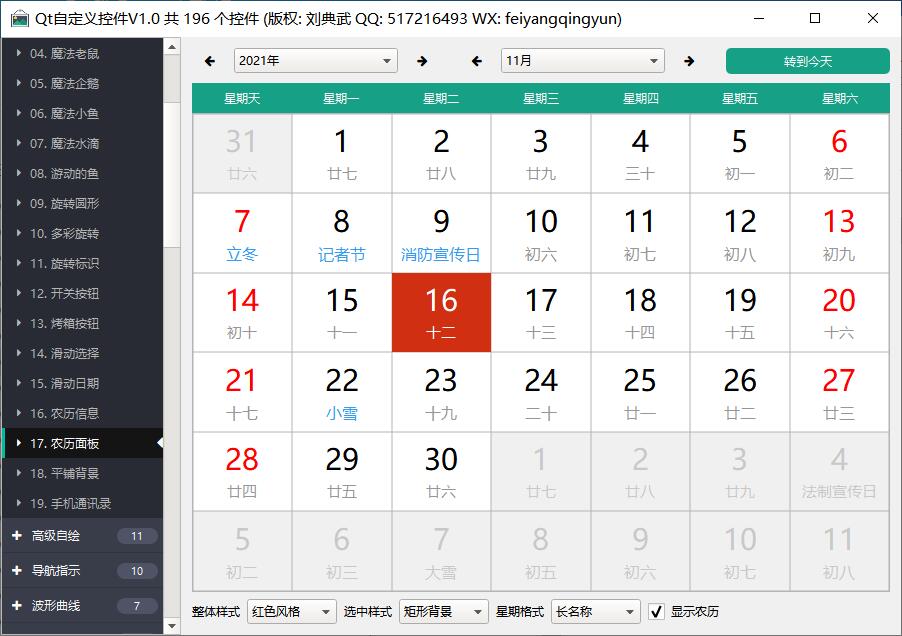Open the 整体样式 红色风格 dropdown
The image size is (902, 636).
(x=292, y=612)
